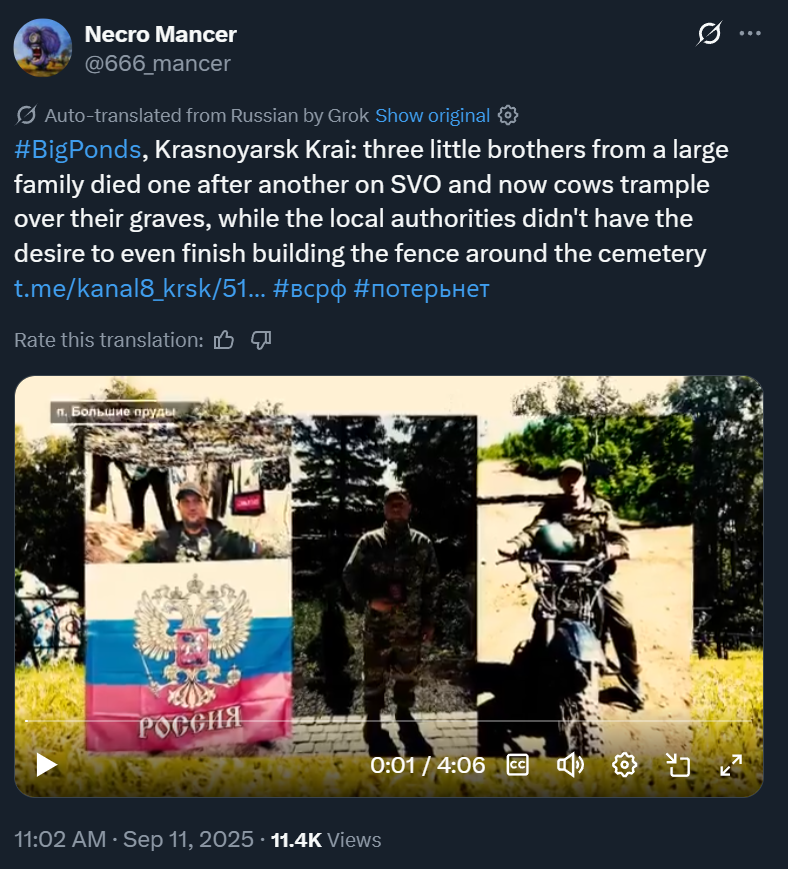Open Necro Mancer's profile avatar
Screen dimensions: 788x869
pos(43,48)
